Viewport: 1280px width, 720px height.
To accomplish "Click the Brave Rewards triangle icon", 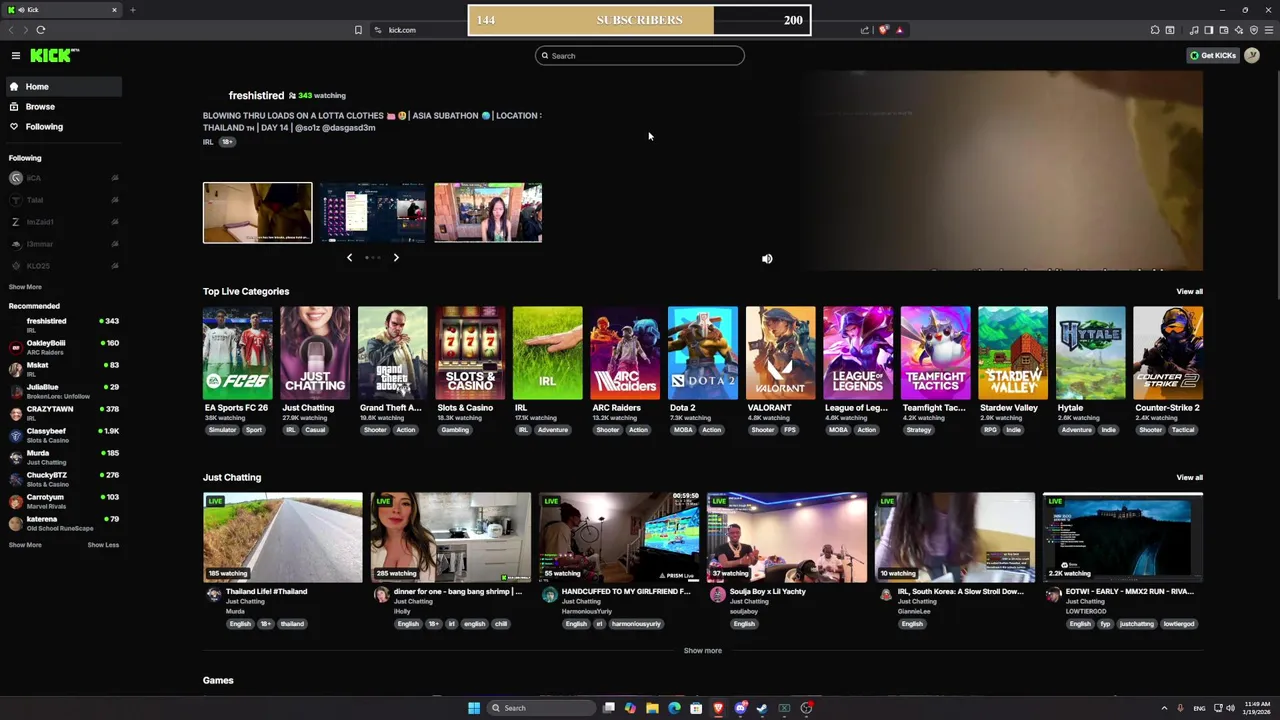I will [899, 30].
